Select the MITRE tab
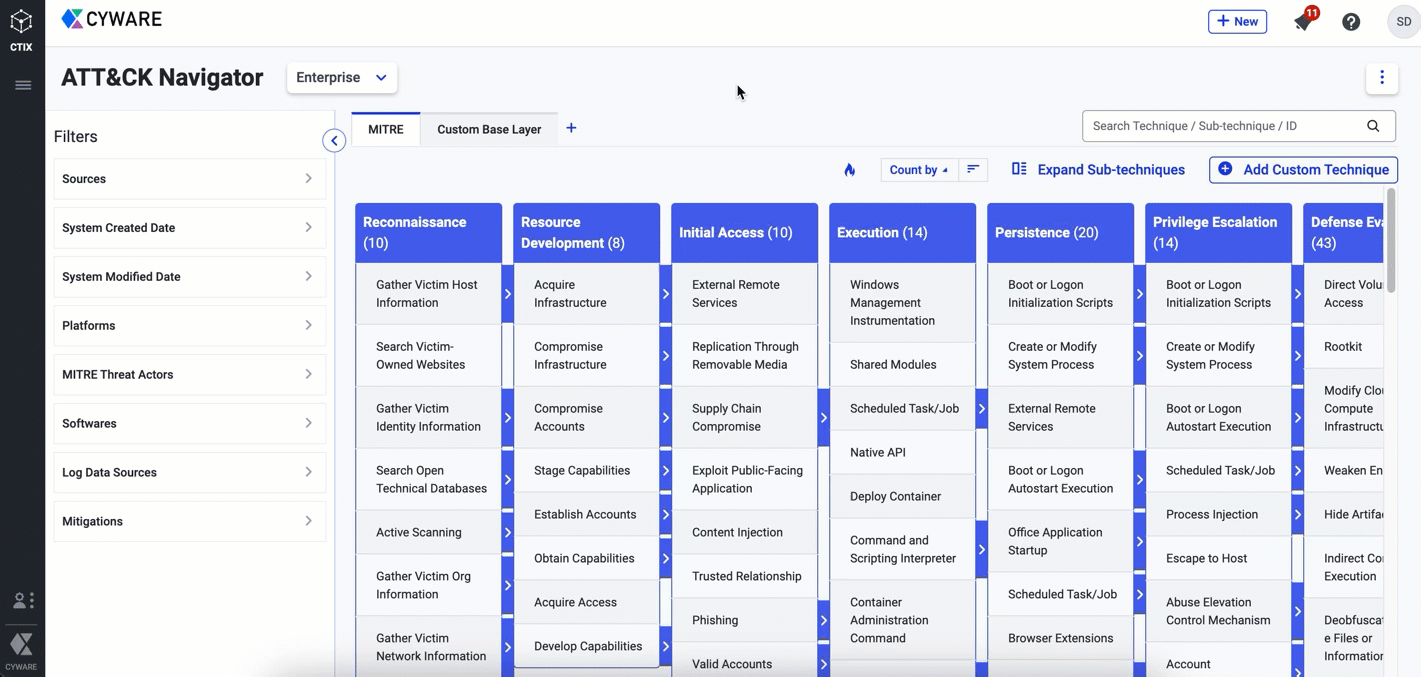Screen dimensions: 1421x677 386,129
